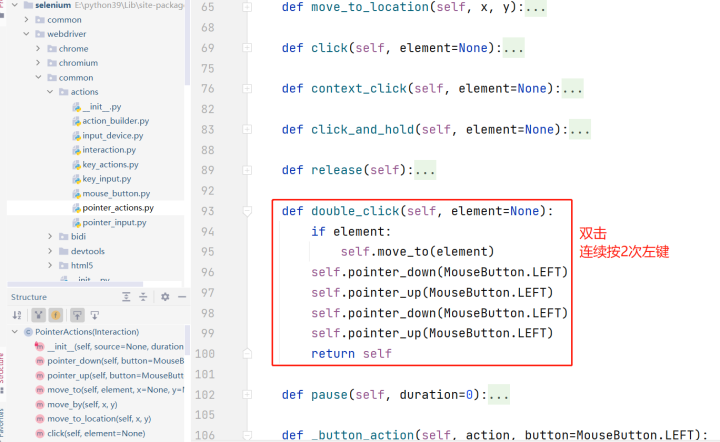Unfold the pause method at line 102
The height and width of the screenshot is (442, 720).
[x=247, y=394]
